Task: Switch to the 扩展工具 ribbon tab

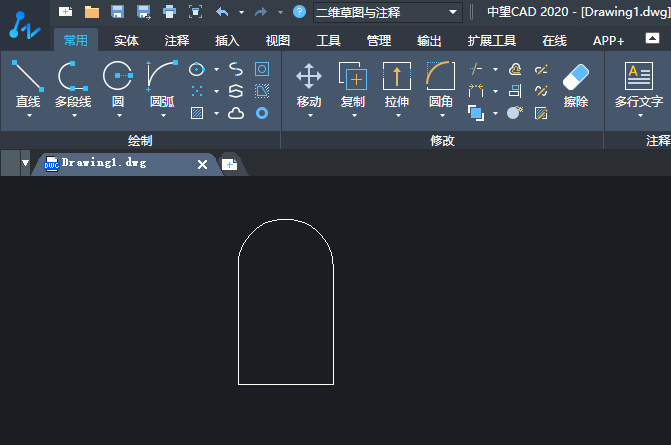Action: tap(492, 41)
